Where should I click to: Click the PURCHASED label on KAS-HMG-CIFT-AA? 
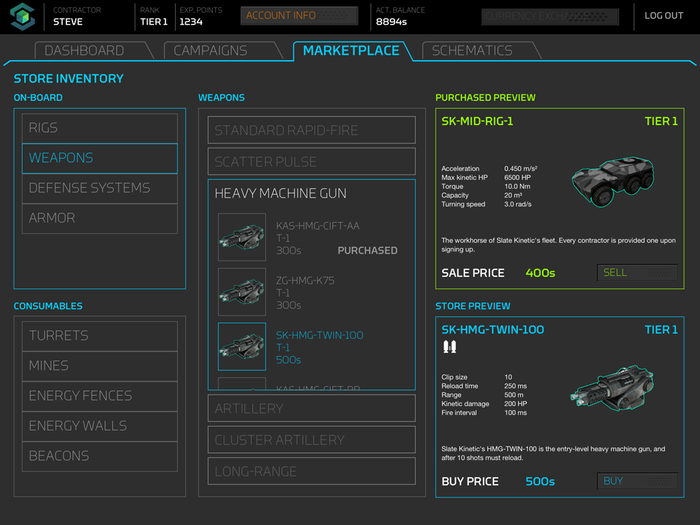[367, 250]
